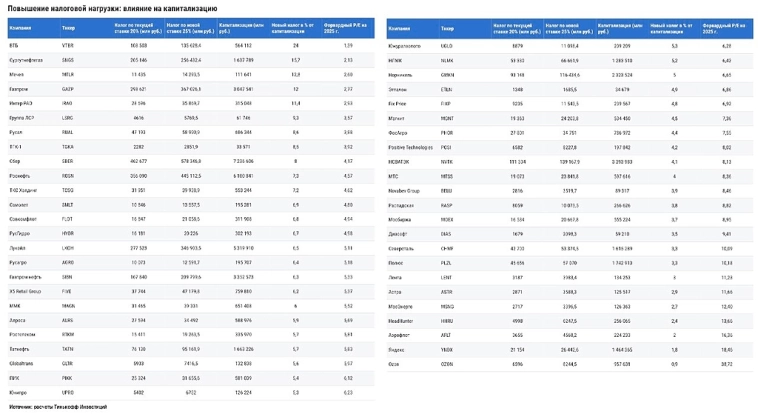This screenshot has width=758, height=414.
Task: Click the Компания header in left table
Action: click(20, 30)
